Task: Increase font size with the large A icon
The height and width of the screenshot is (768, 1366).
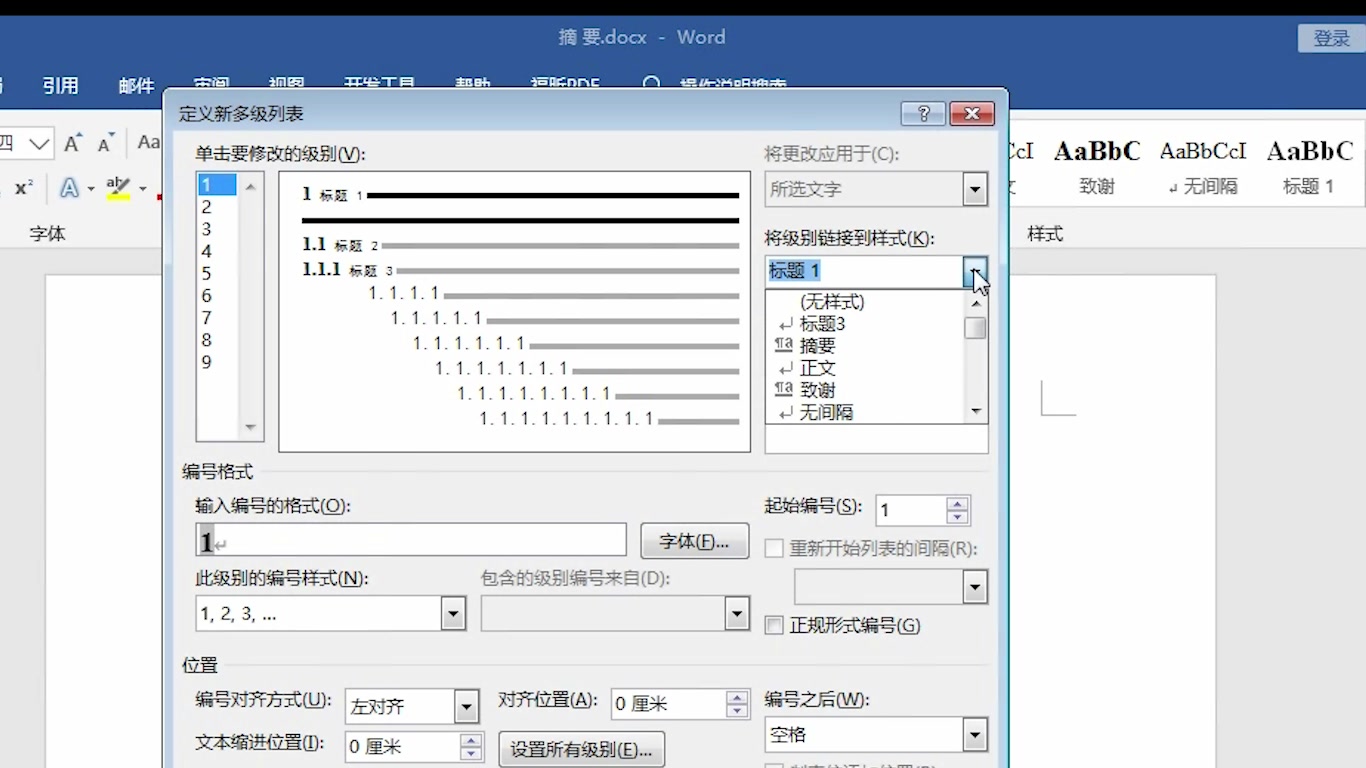Action: (x=73, y=143)
